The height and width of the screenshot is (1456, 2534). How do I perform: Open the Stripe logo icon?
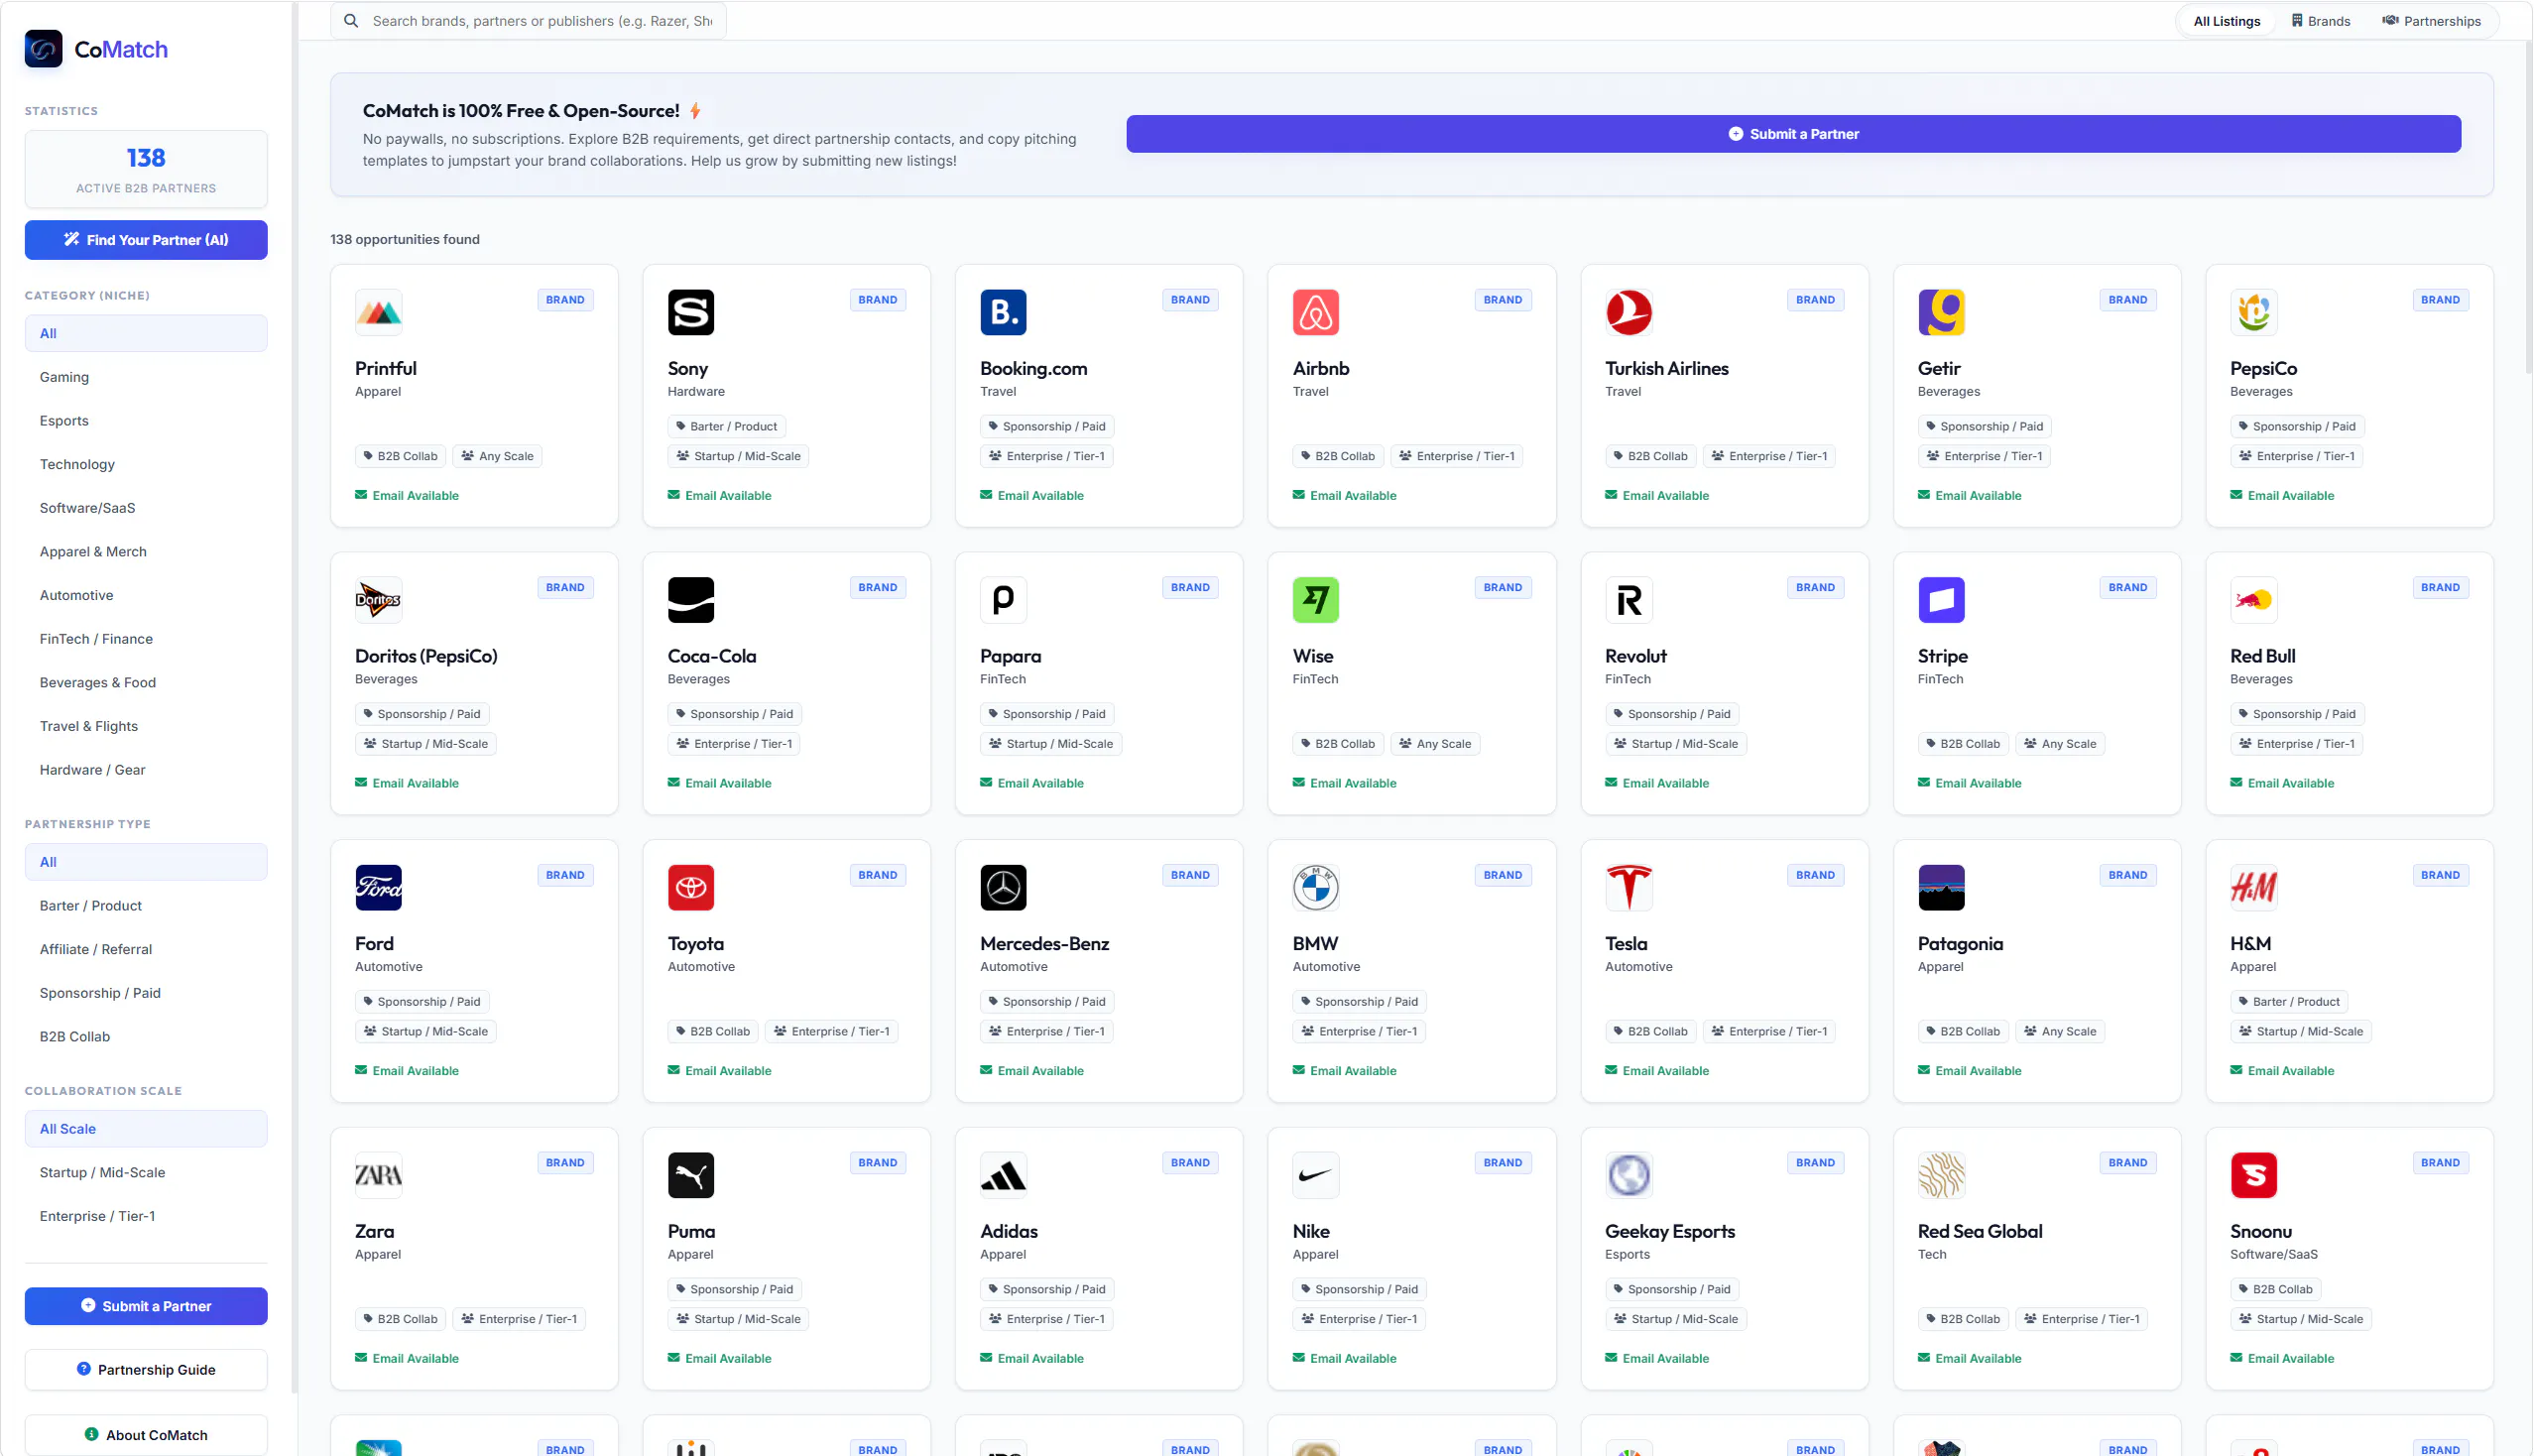pyautogui.click(x=1941, y=600)
